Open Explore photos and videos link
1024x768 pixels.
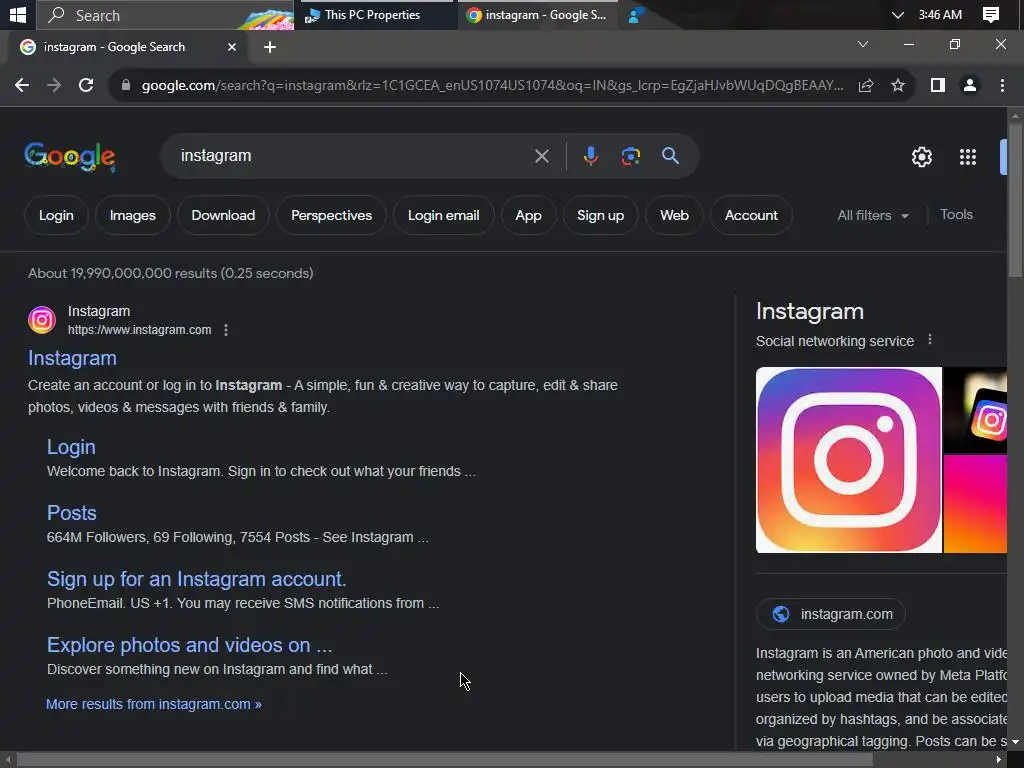(x=189, y=645)
